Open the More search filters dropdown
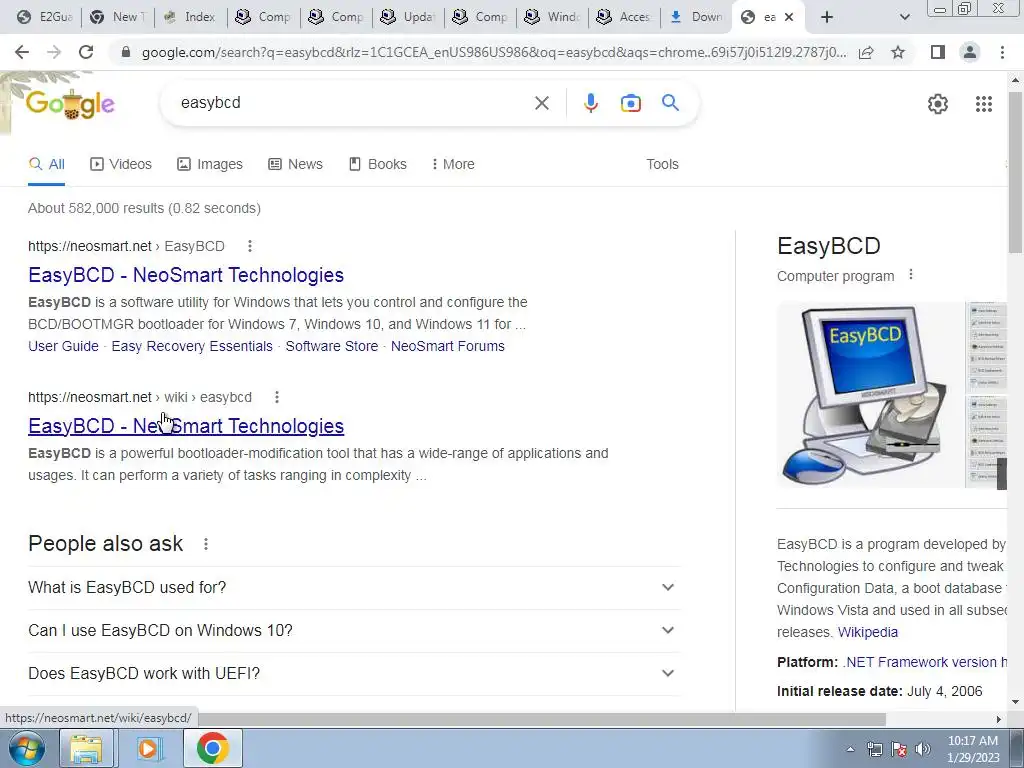1024x768 pixels. (x=453, y=164)
